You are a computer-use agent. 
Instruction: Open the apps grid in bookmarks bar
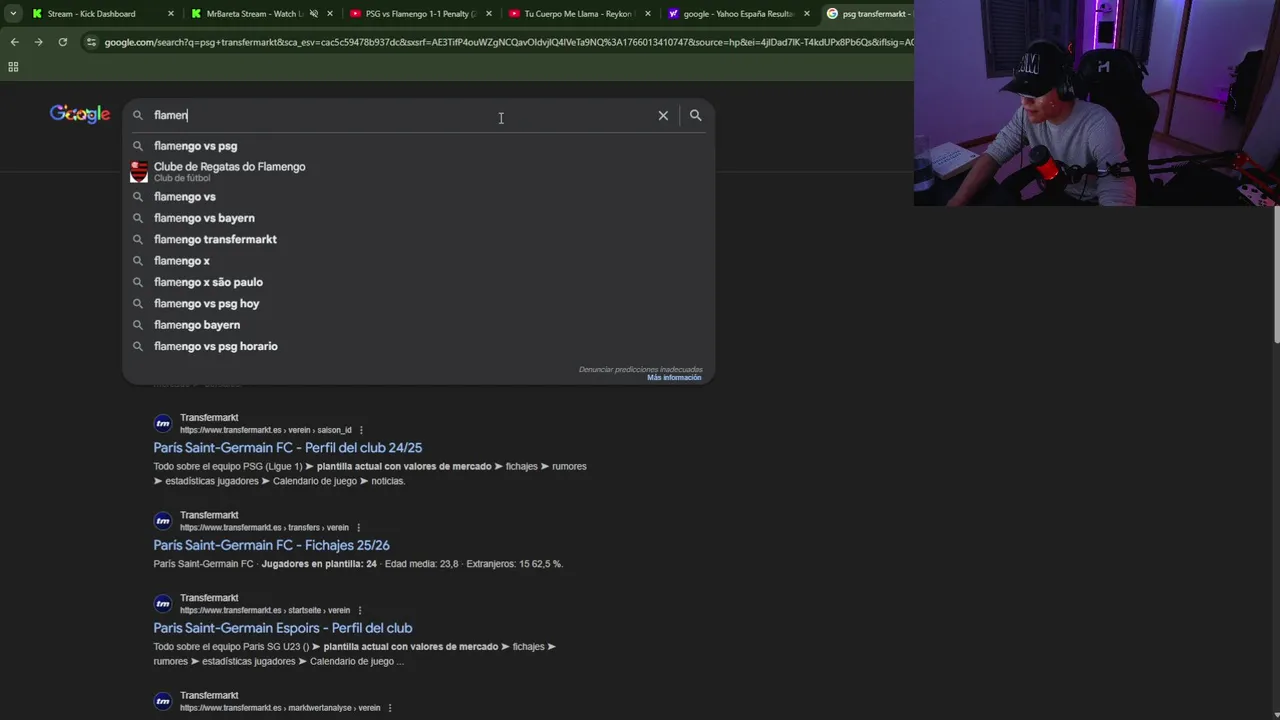pos(13,67)
